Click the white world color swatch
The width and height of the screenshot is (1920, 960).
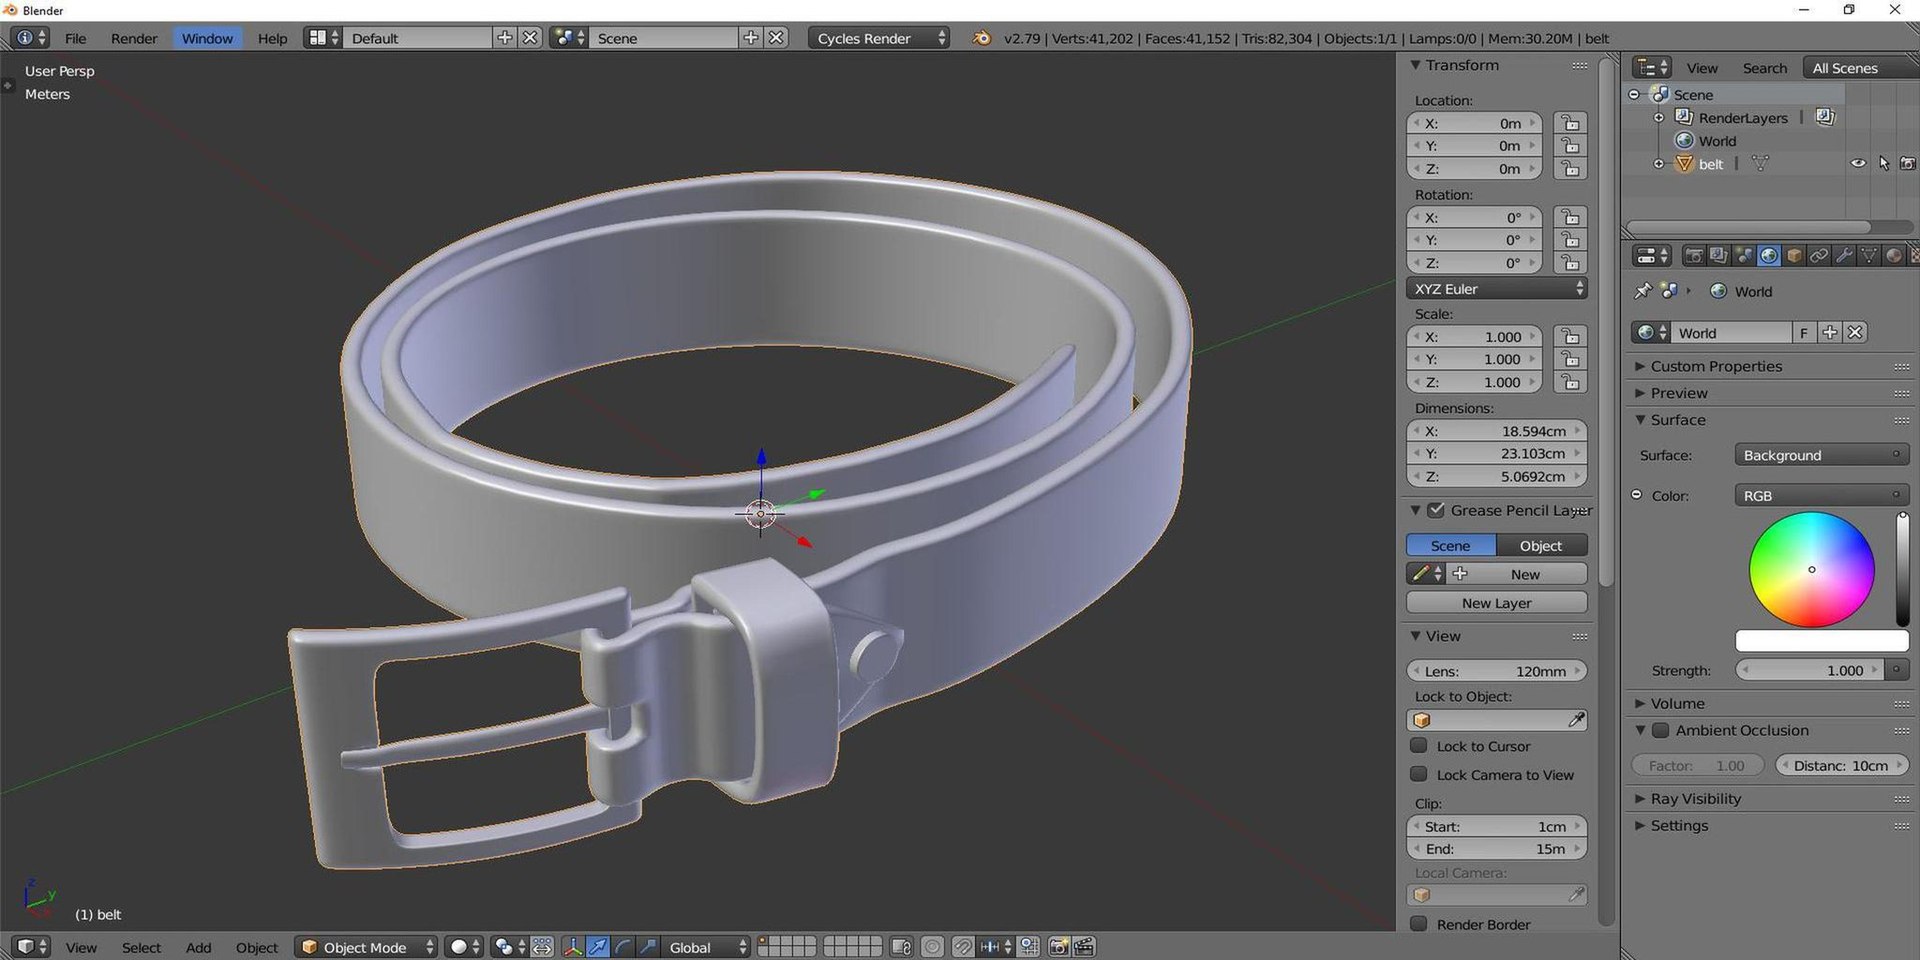(x=1822, y=641)
